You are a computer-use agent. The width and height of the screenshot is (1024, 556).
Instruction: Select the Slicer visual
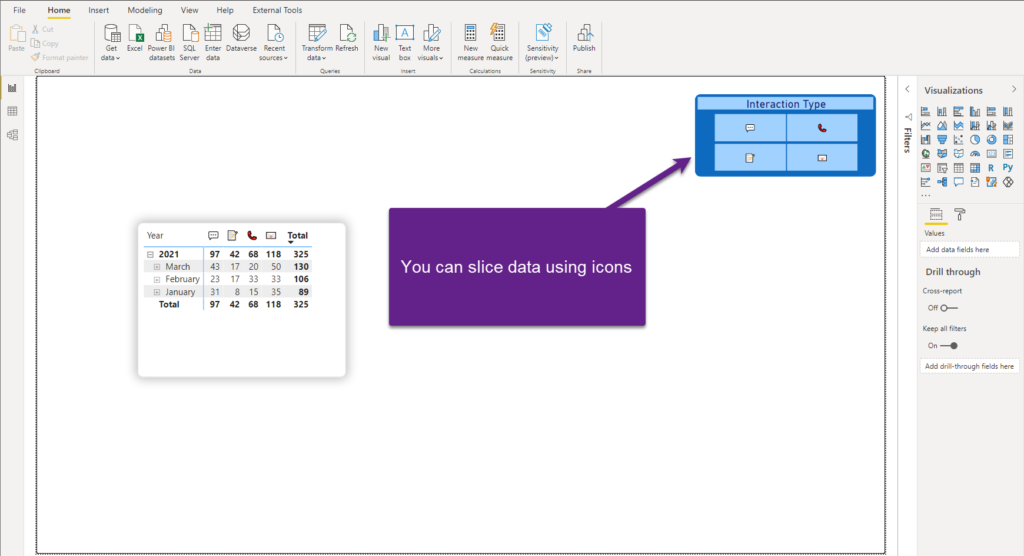tap(942, 169)
